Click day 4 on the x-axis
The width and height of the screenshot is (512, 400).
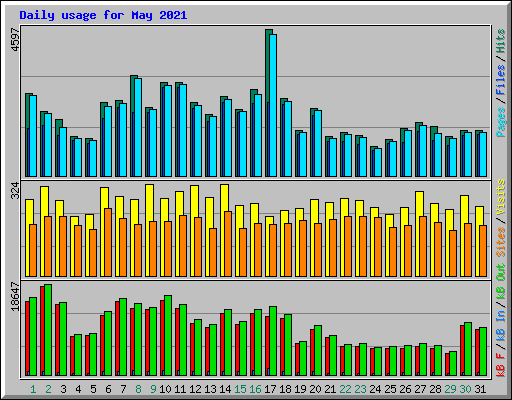click(78, 389)
